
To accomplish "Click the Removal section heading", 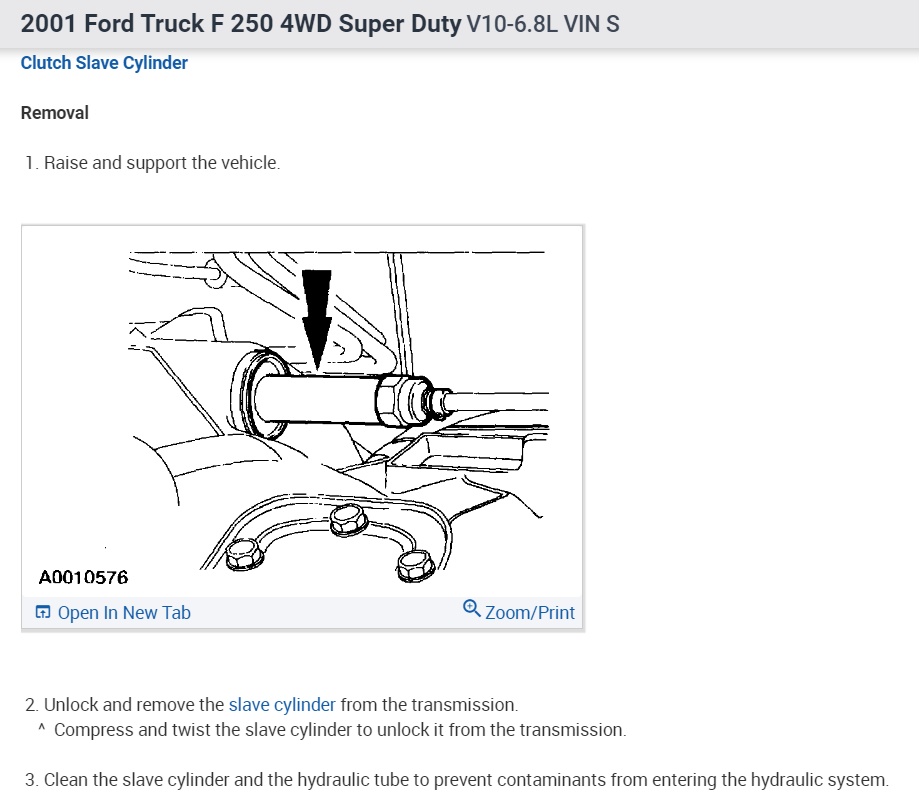I will coord(55,113).
